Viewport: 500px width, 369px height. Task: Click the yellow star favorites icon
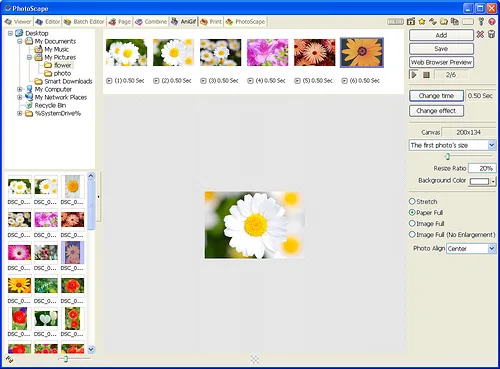point(422,22)
